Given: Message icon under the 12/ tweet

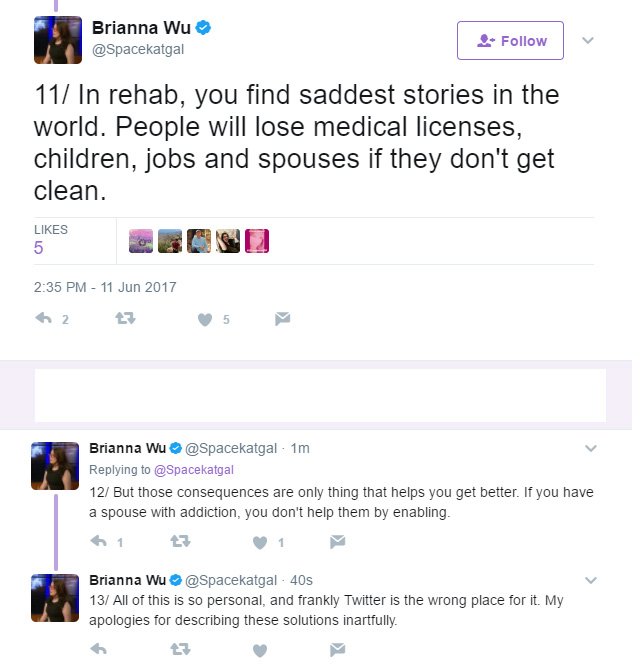Looking at the screenshot, I should tap(337, 542).
